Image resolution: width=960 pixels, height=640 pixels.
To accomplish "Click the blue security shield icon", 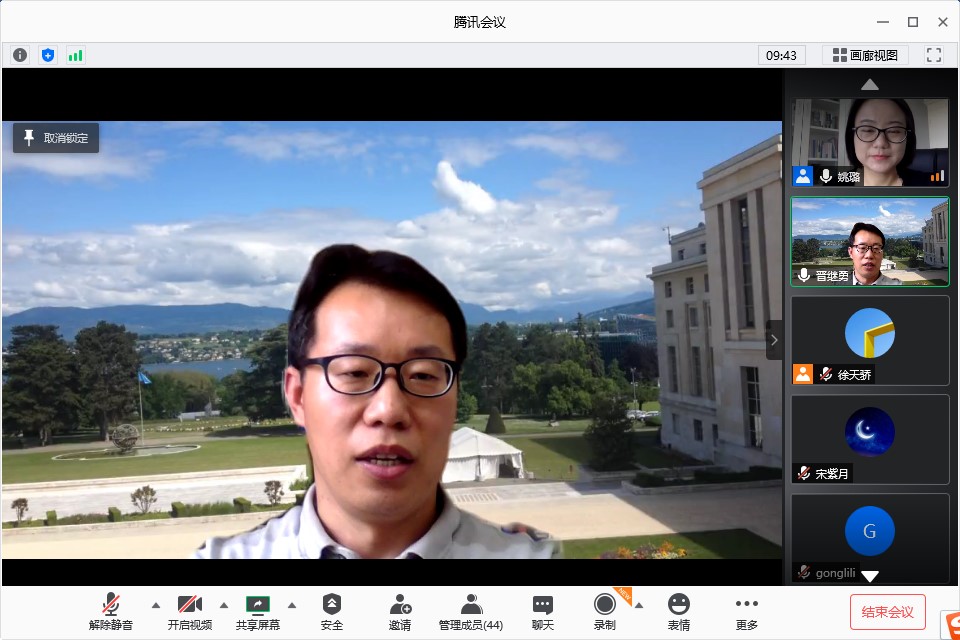I will pos(48,55).
